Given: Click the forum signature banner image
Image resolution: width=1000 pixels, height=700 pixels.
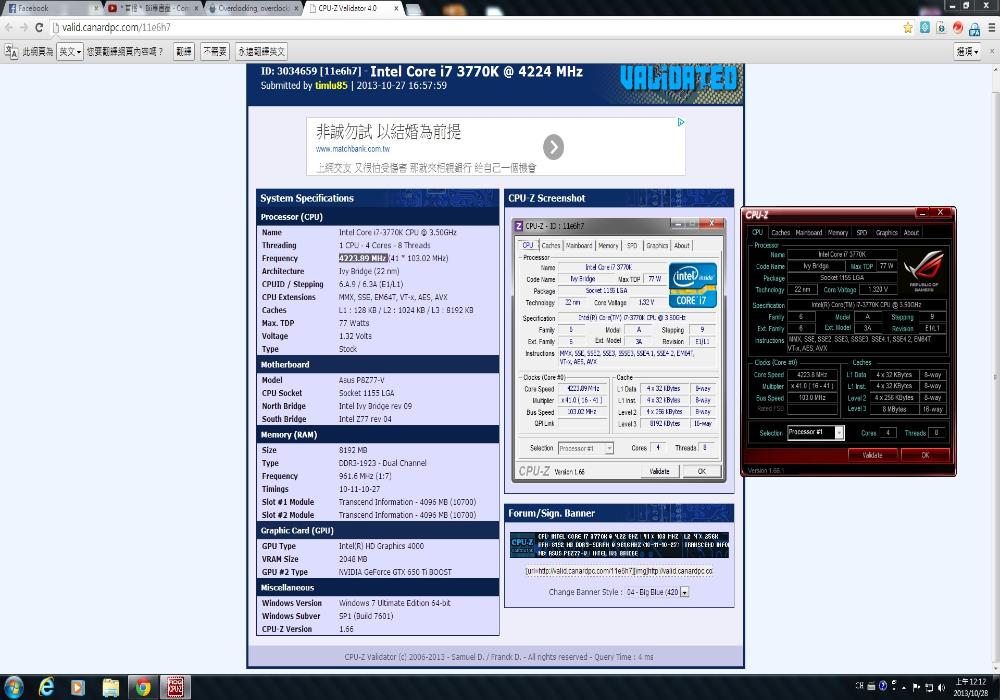Looking at the screenshot, I should pyautogui.click(x=619, y=545).
